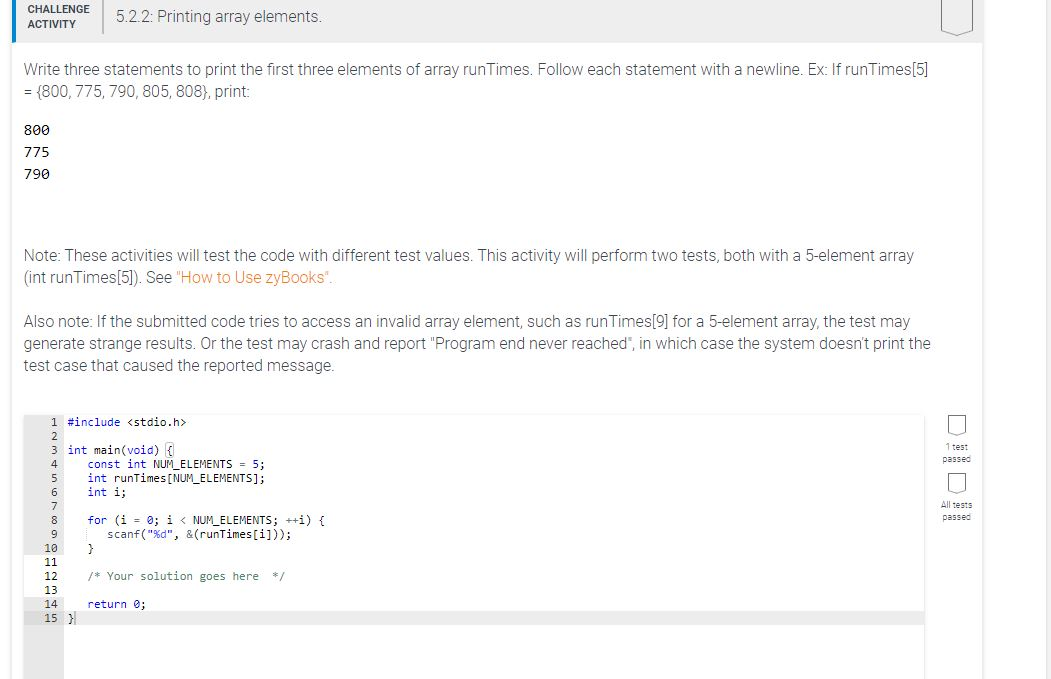Click the closing brace on line 15
The height and width of the screenshot is (679, 1051).
tap(70, 618)
